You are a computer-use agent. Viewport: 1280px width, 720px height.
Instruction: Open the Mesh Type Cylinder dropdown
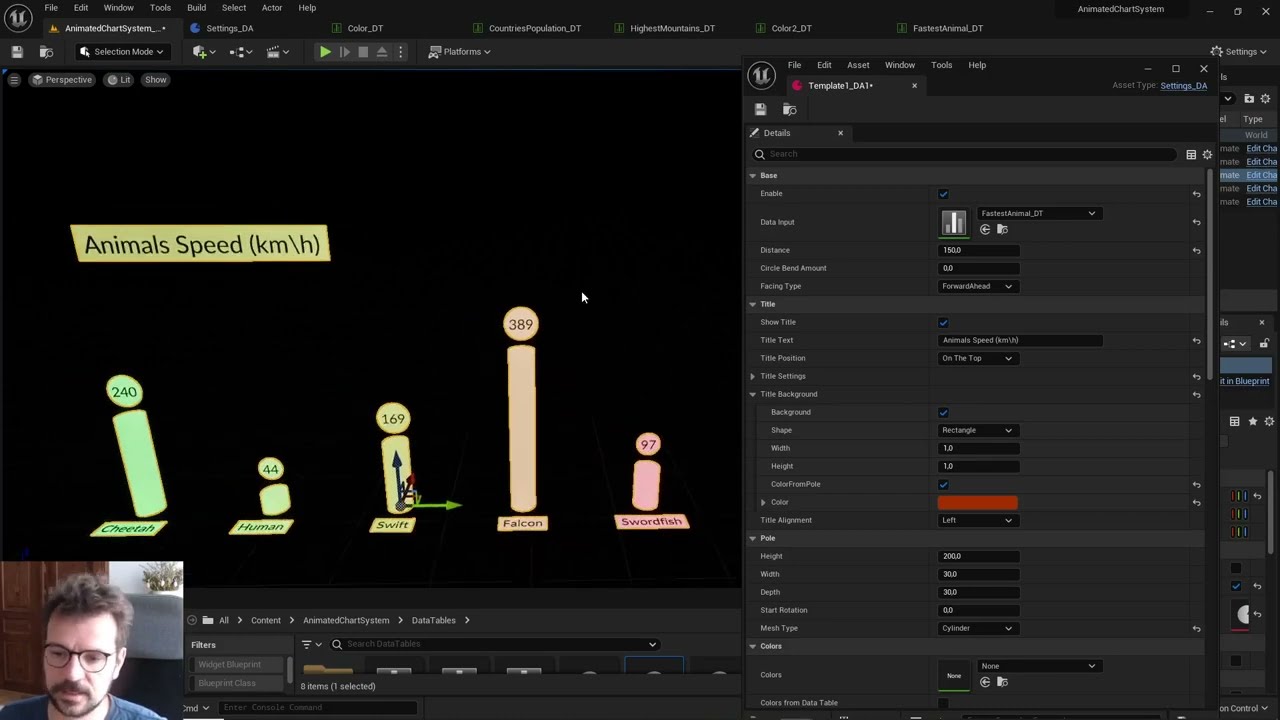pyautogui.click(x=977, y=628)
